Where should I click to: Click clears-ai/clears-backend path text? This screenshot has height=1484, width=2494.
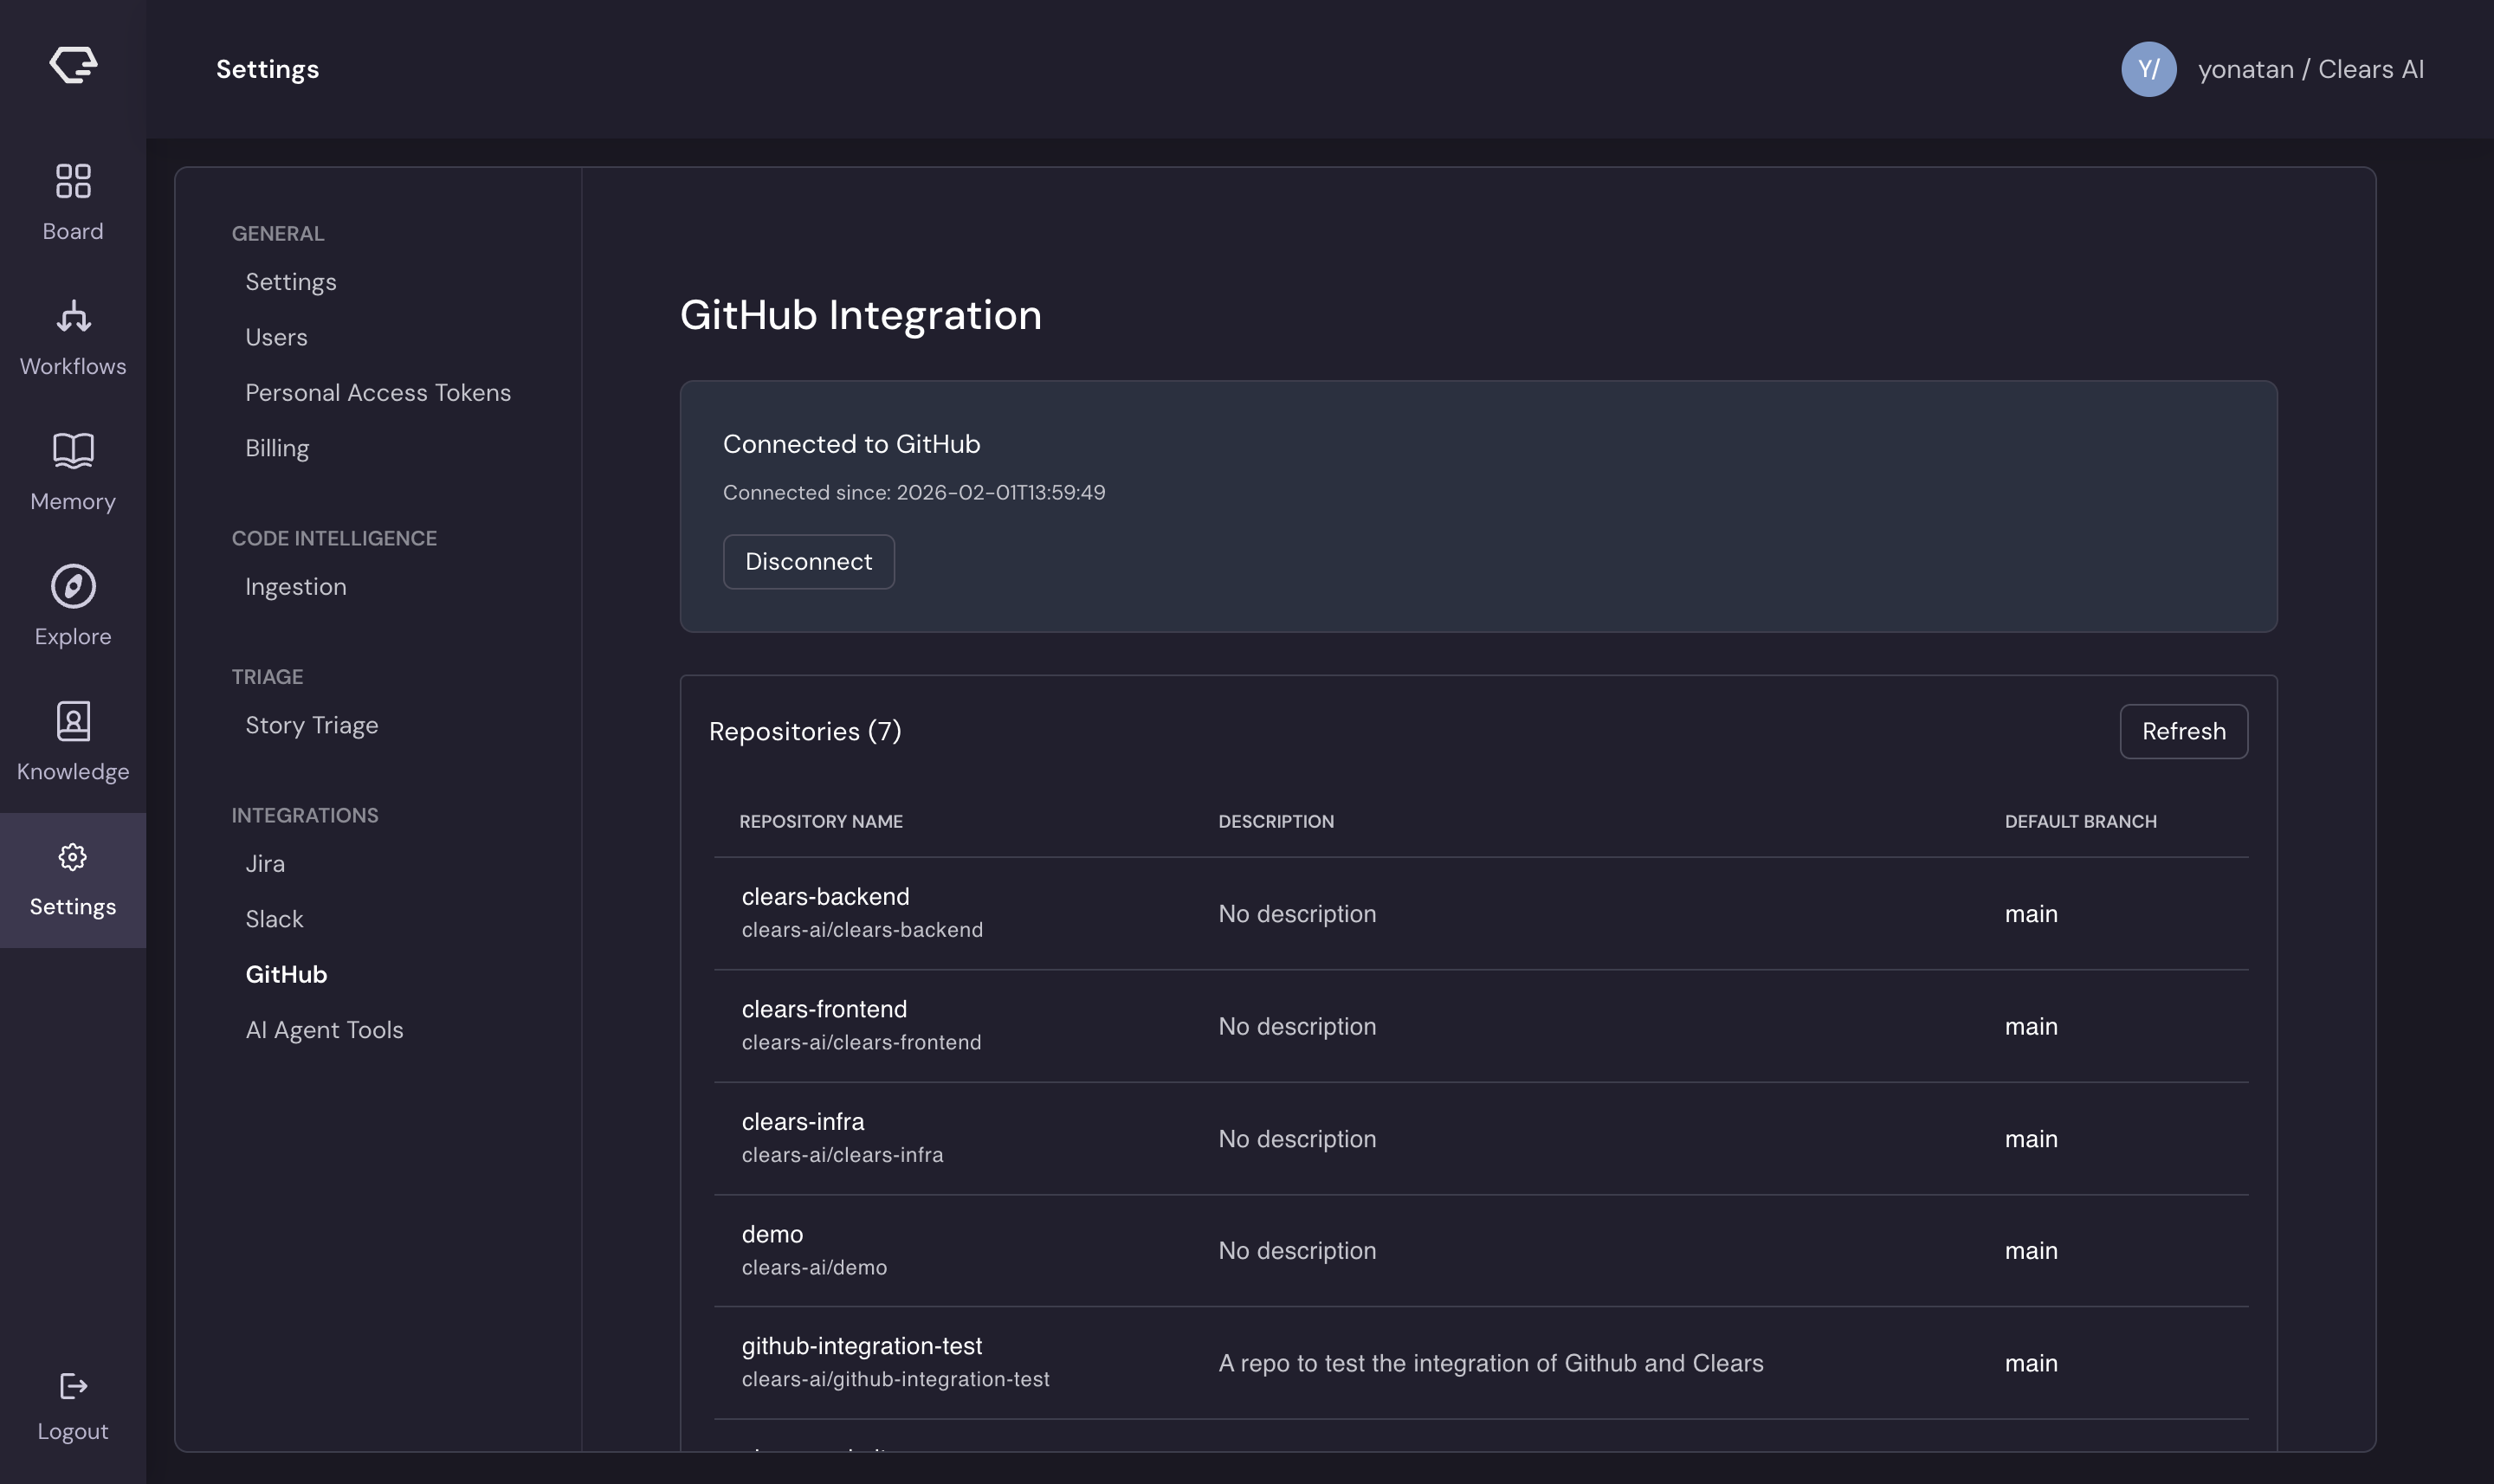862,930
